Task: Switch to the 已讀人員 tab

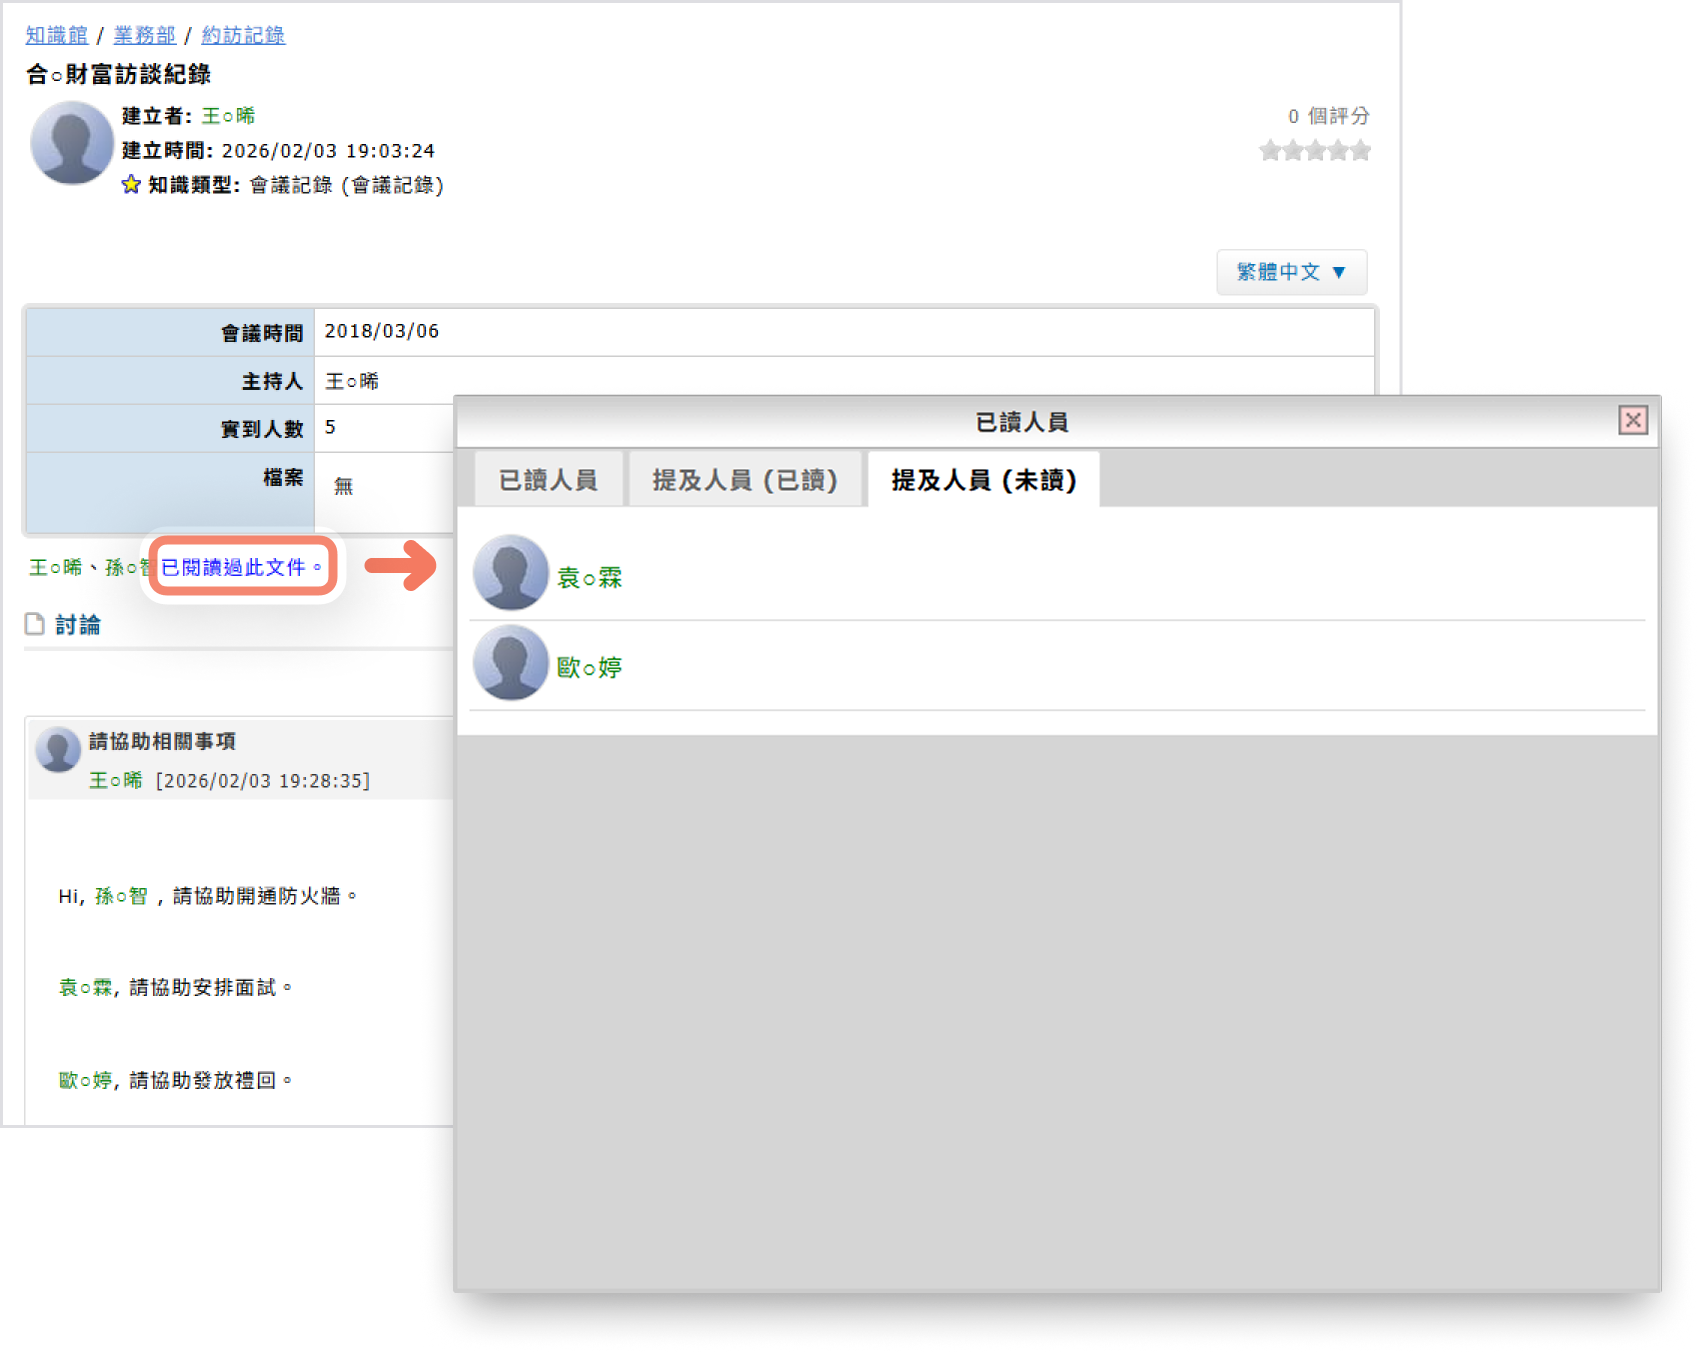Action: 548,481
